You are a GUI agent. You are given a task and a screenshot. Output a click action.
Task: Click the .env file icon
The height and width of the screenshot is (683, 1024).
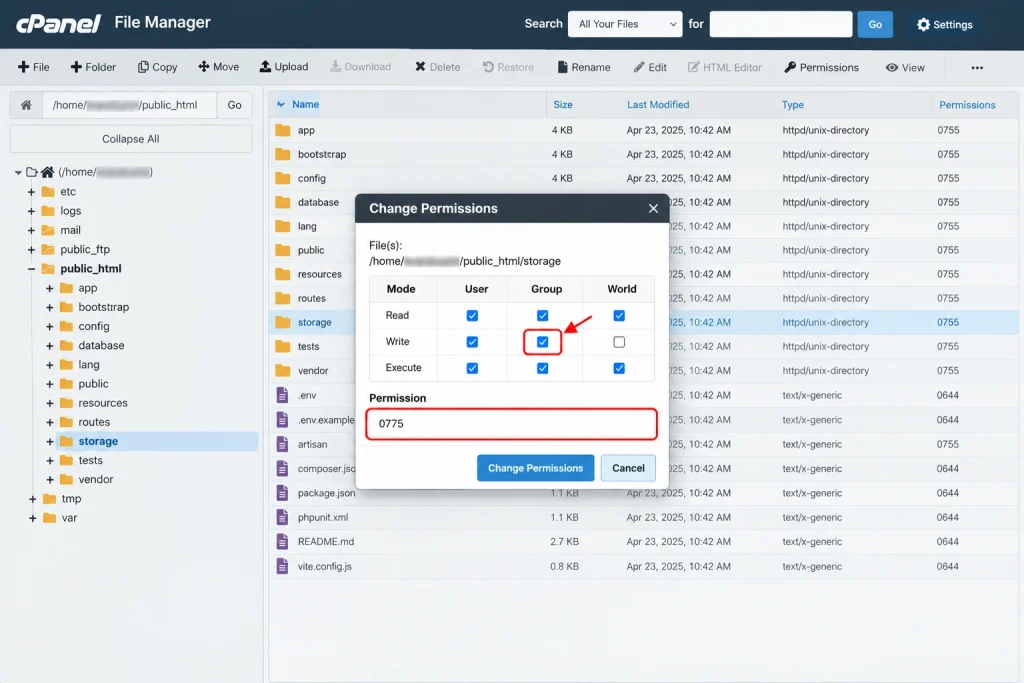(x=282, y=395)
